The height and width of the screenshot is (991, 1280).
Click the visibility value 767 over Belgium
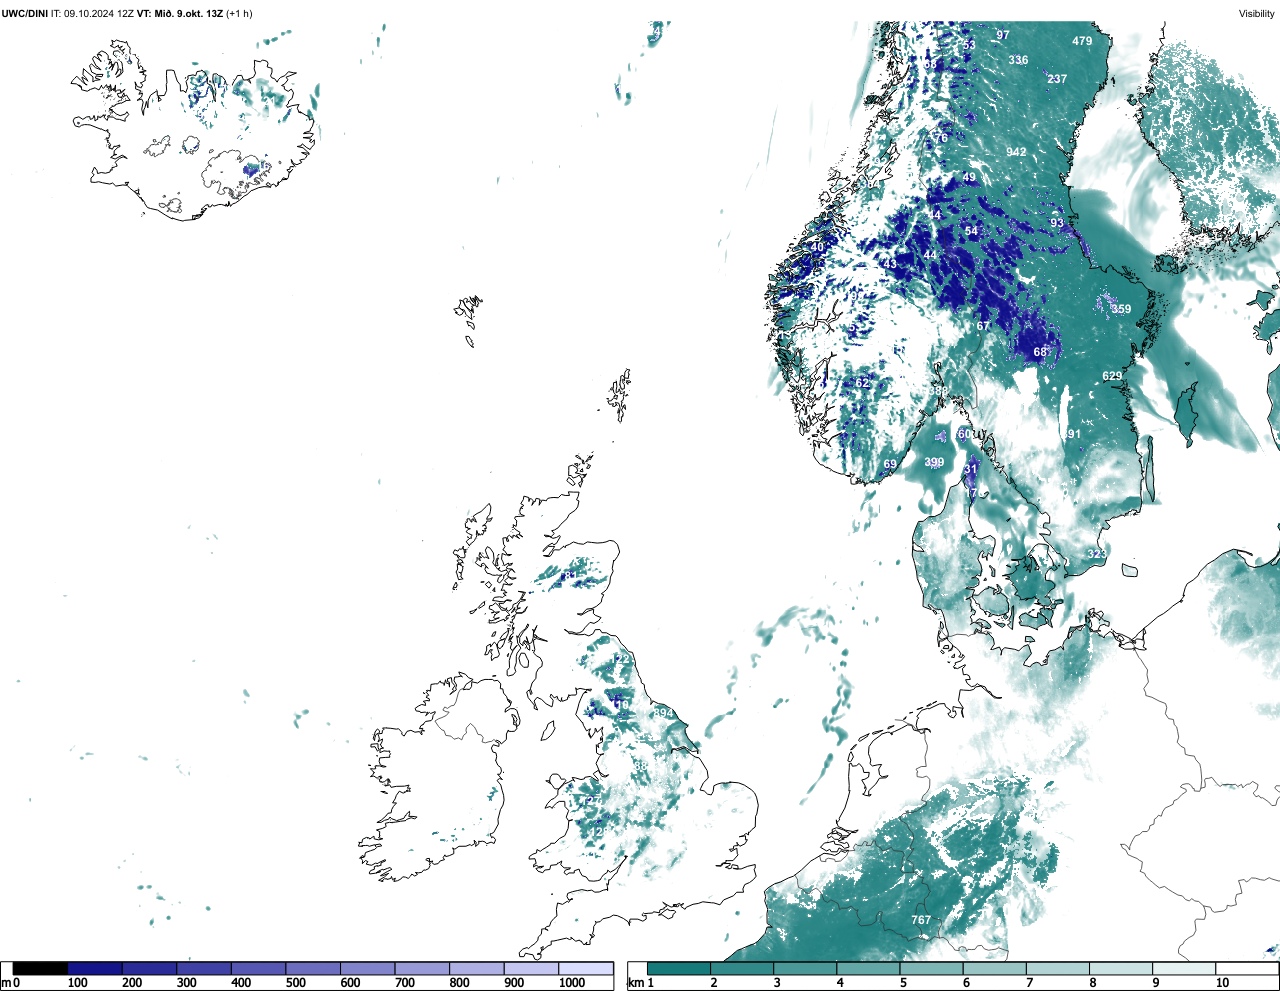coord(921,920)
